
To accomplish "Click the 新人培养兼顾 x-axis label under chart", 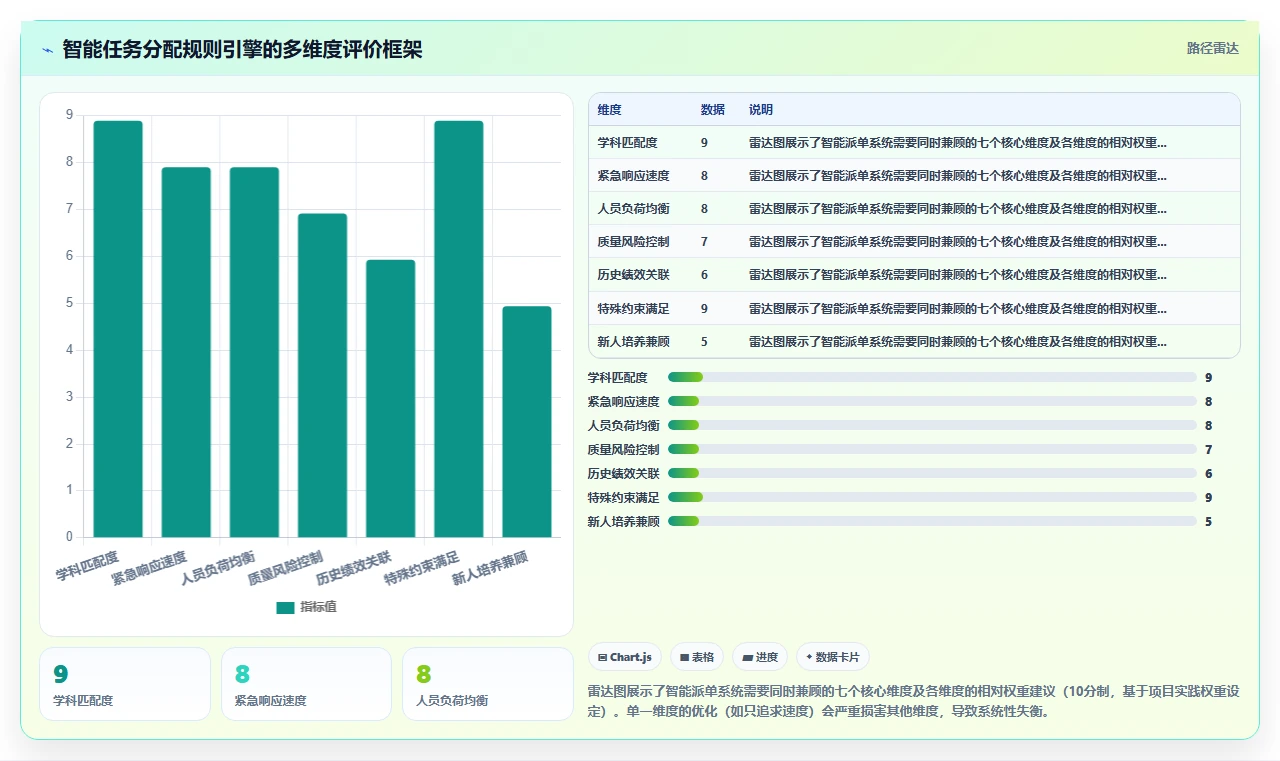I will 490,567.
